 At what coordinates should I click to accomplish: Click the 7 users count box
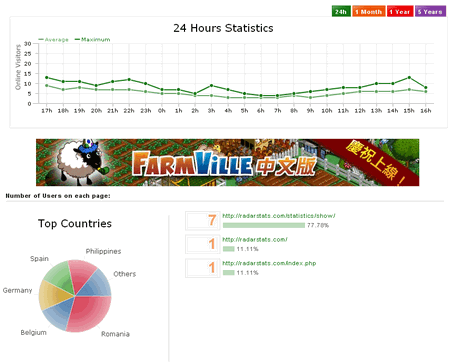tap(203, 220)
